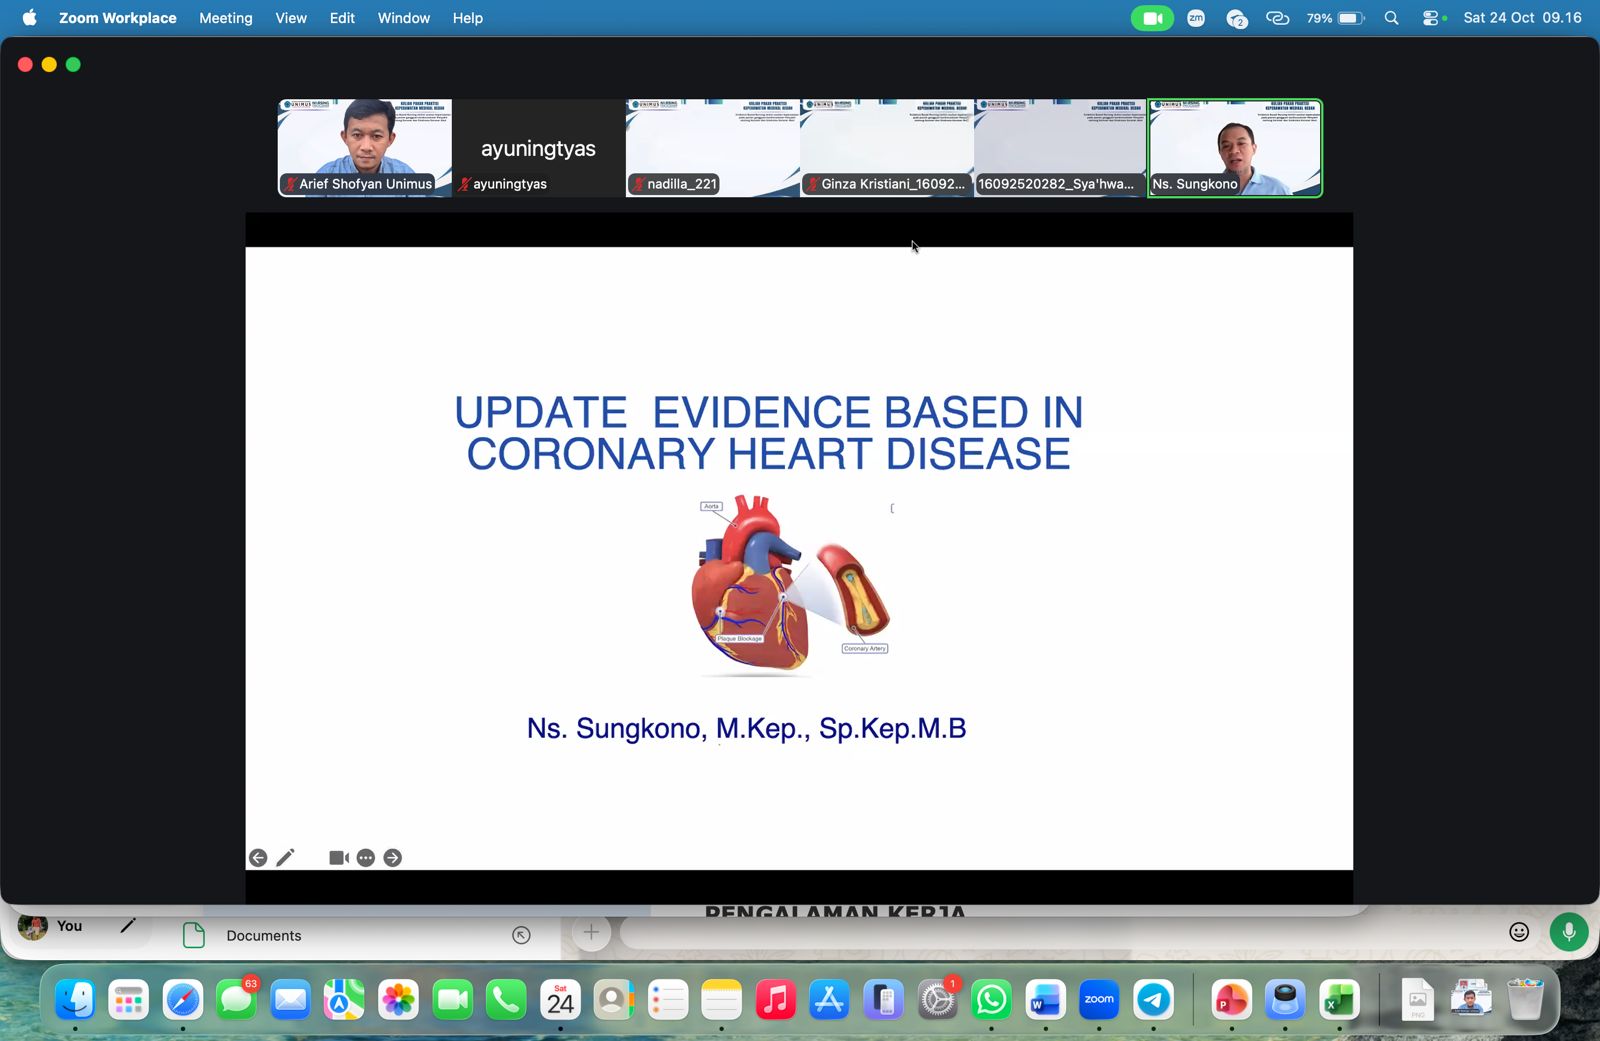Click the green video camera menu bar indicator
Screen dimensions: 1600x1041
point(1152,18)
